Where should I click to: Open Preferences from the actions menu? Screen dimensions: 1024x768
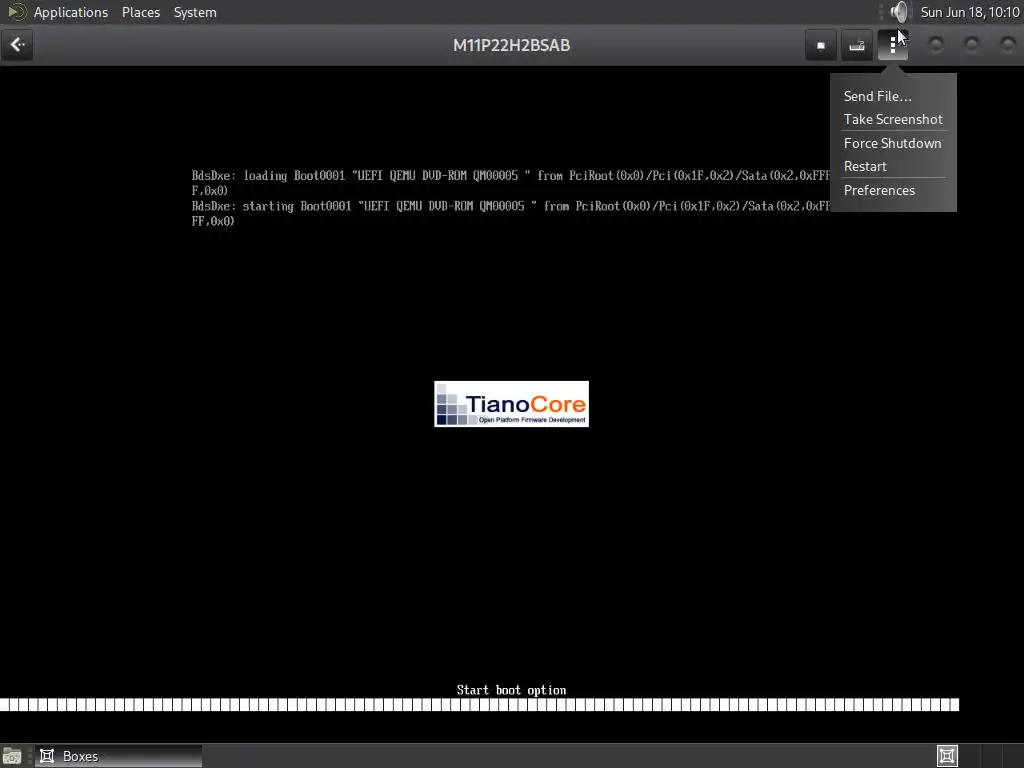pyautogui.click(x=879, y=190)
